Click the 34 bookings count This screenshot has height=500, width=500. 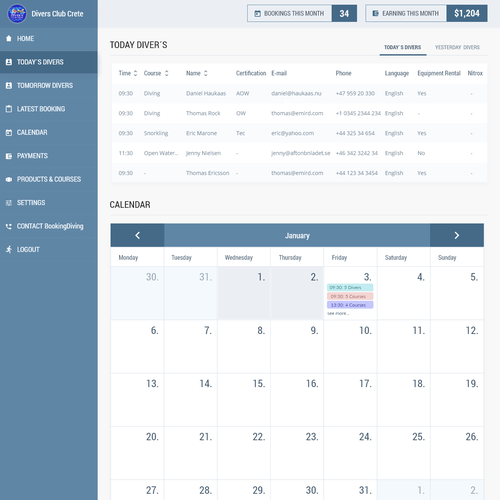[x=344, y=13]
